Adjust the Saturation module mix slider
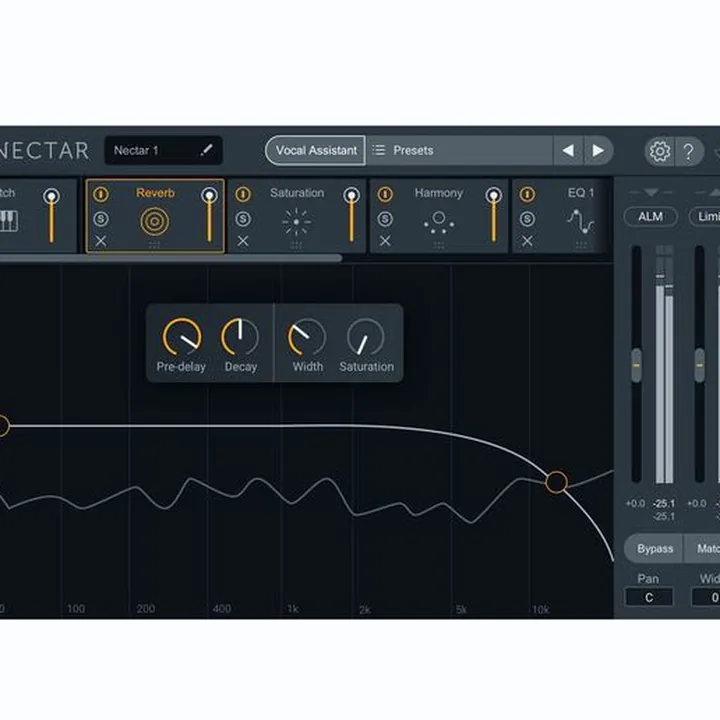Screen dimensions: 720x720 click(x=352, y=215)
